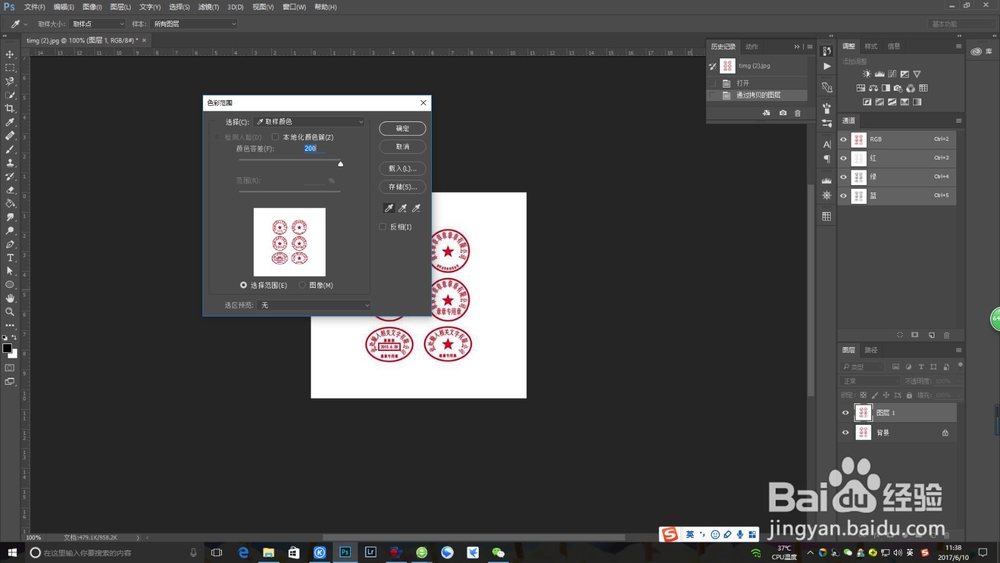Image resolution: width=1000 pixels, height=563 pixels.
Task: Open the layer blend mode dropdown
Action: click(x=869, y=381)
